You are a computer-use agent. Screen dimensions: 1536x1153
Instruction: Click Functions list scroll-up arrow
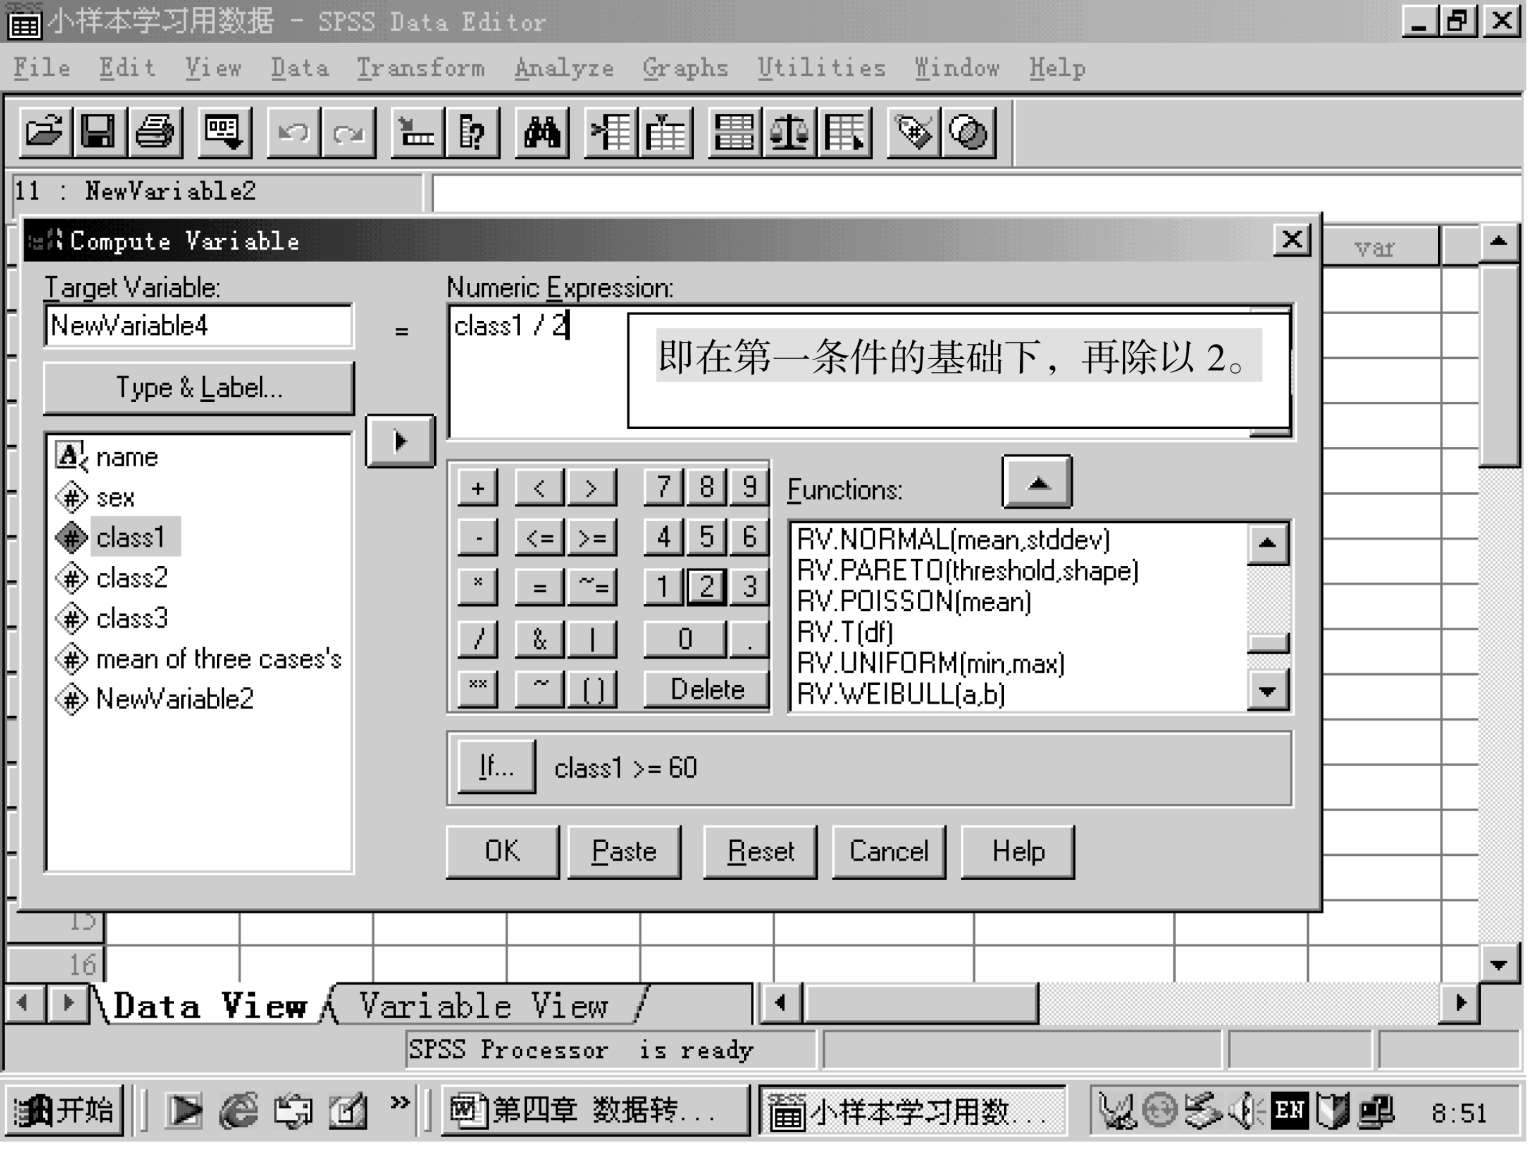point(1268,544)
